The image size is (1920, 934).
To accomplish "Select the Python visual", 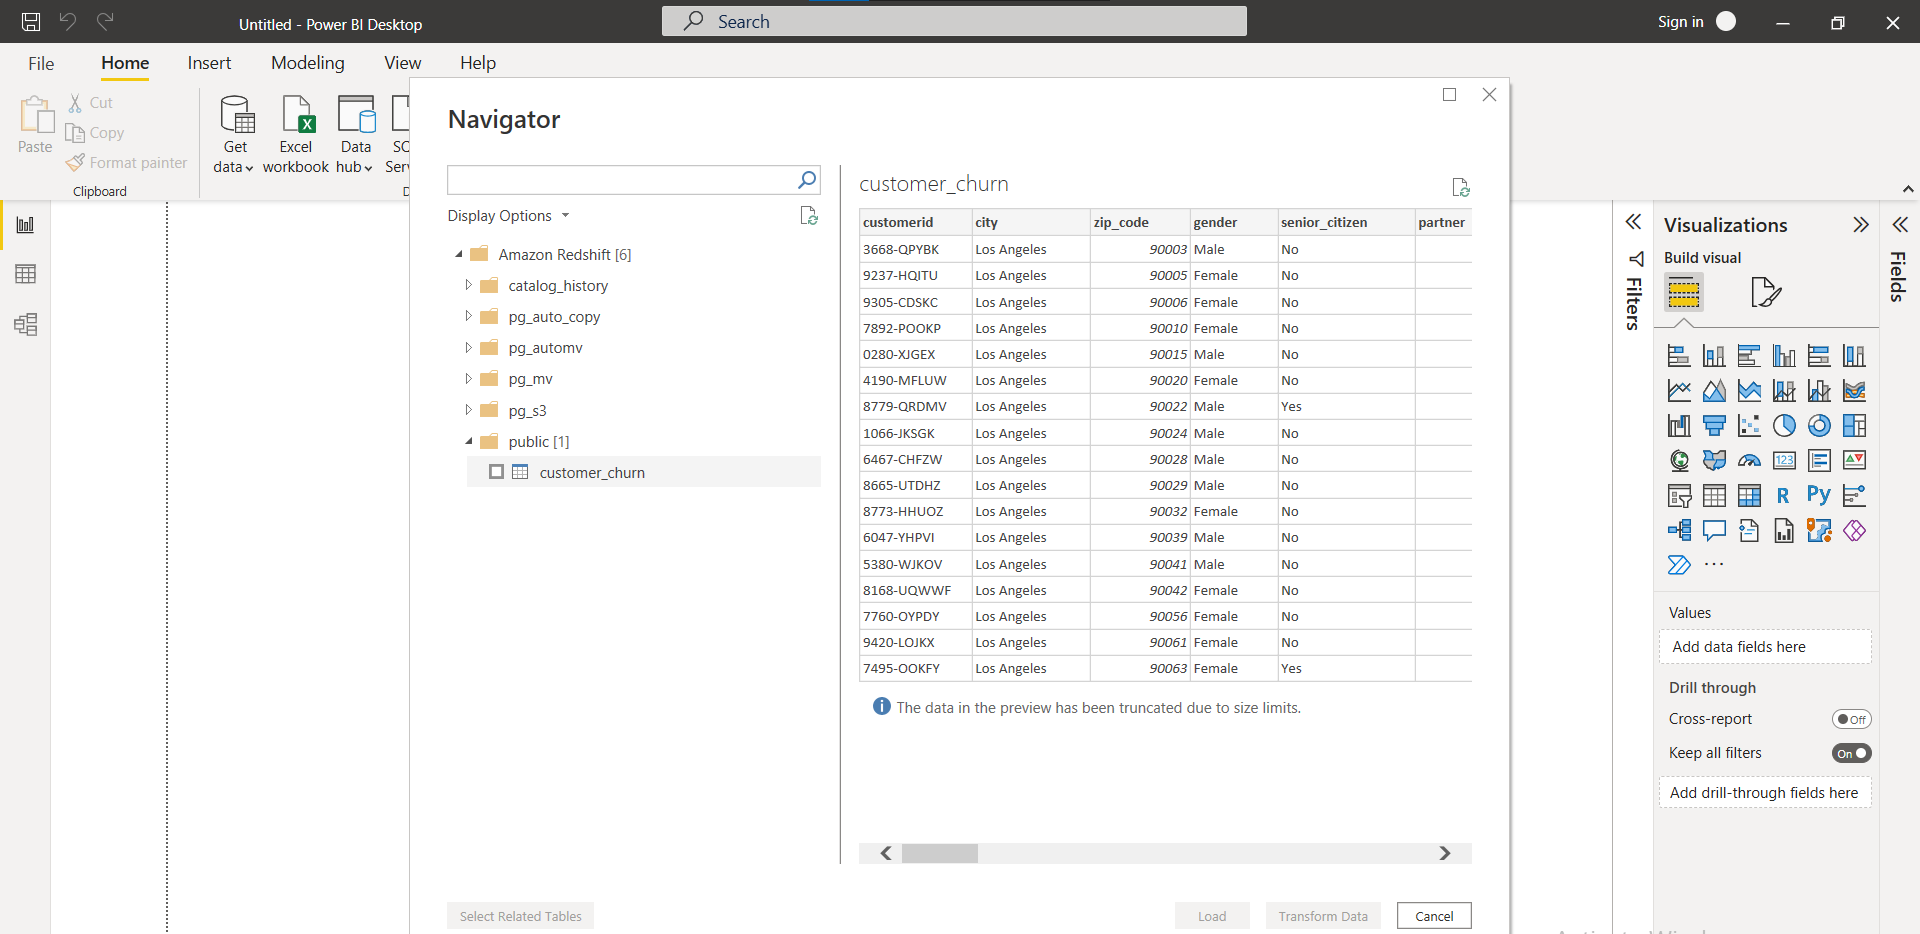I will (x=1819, y=495).
